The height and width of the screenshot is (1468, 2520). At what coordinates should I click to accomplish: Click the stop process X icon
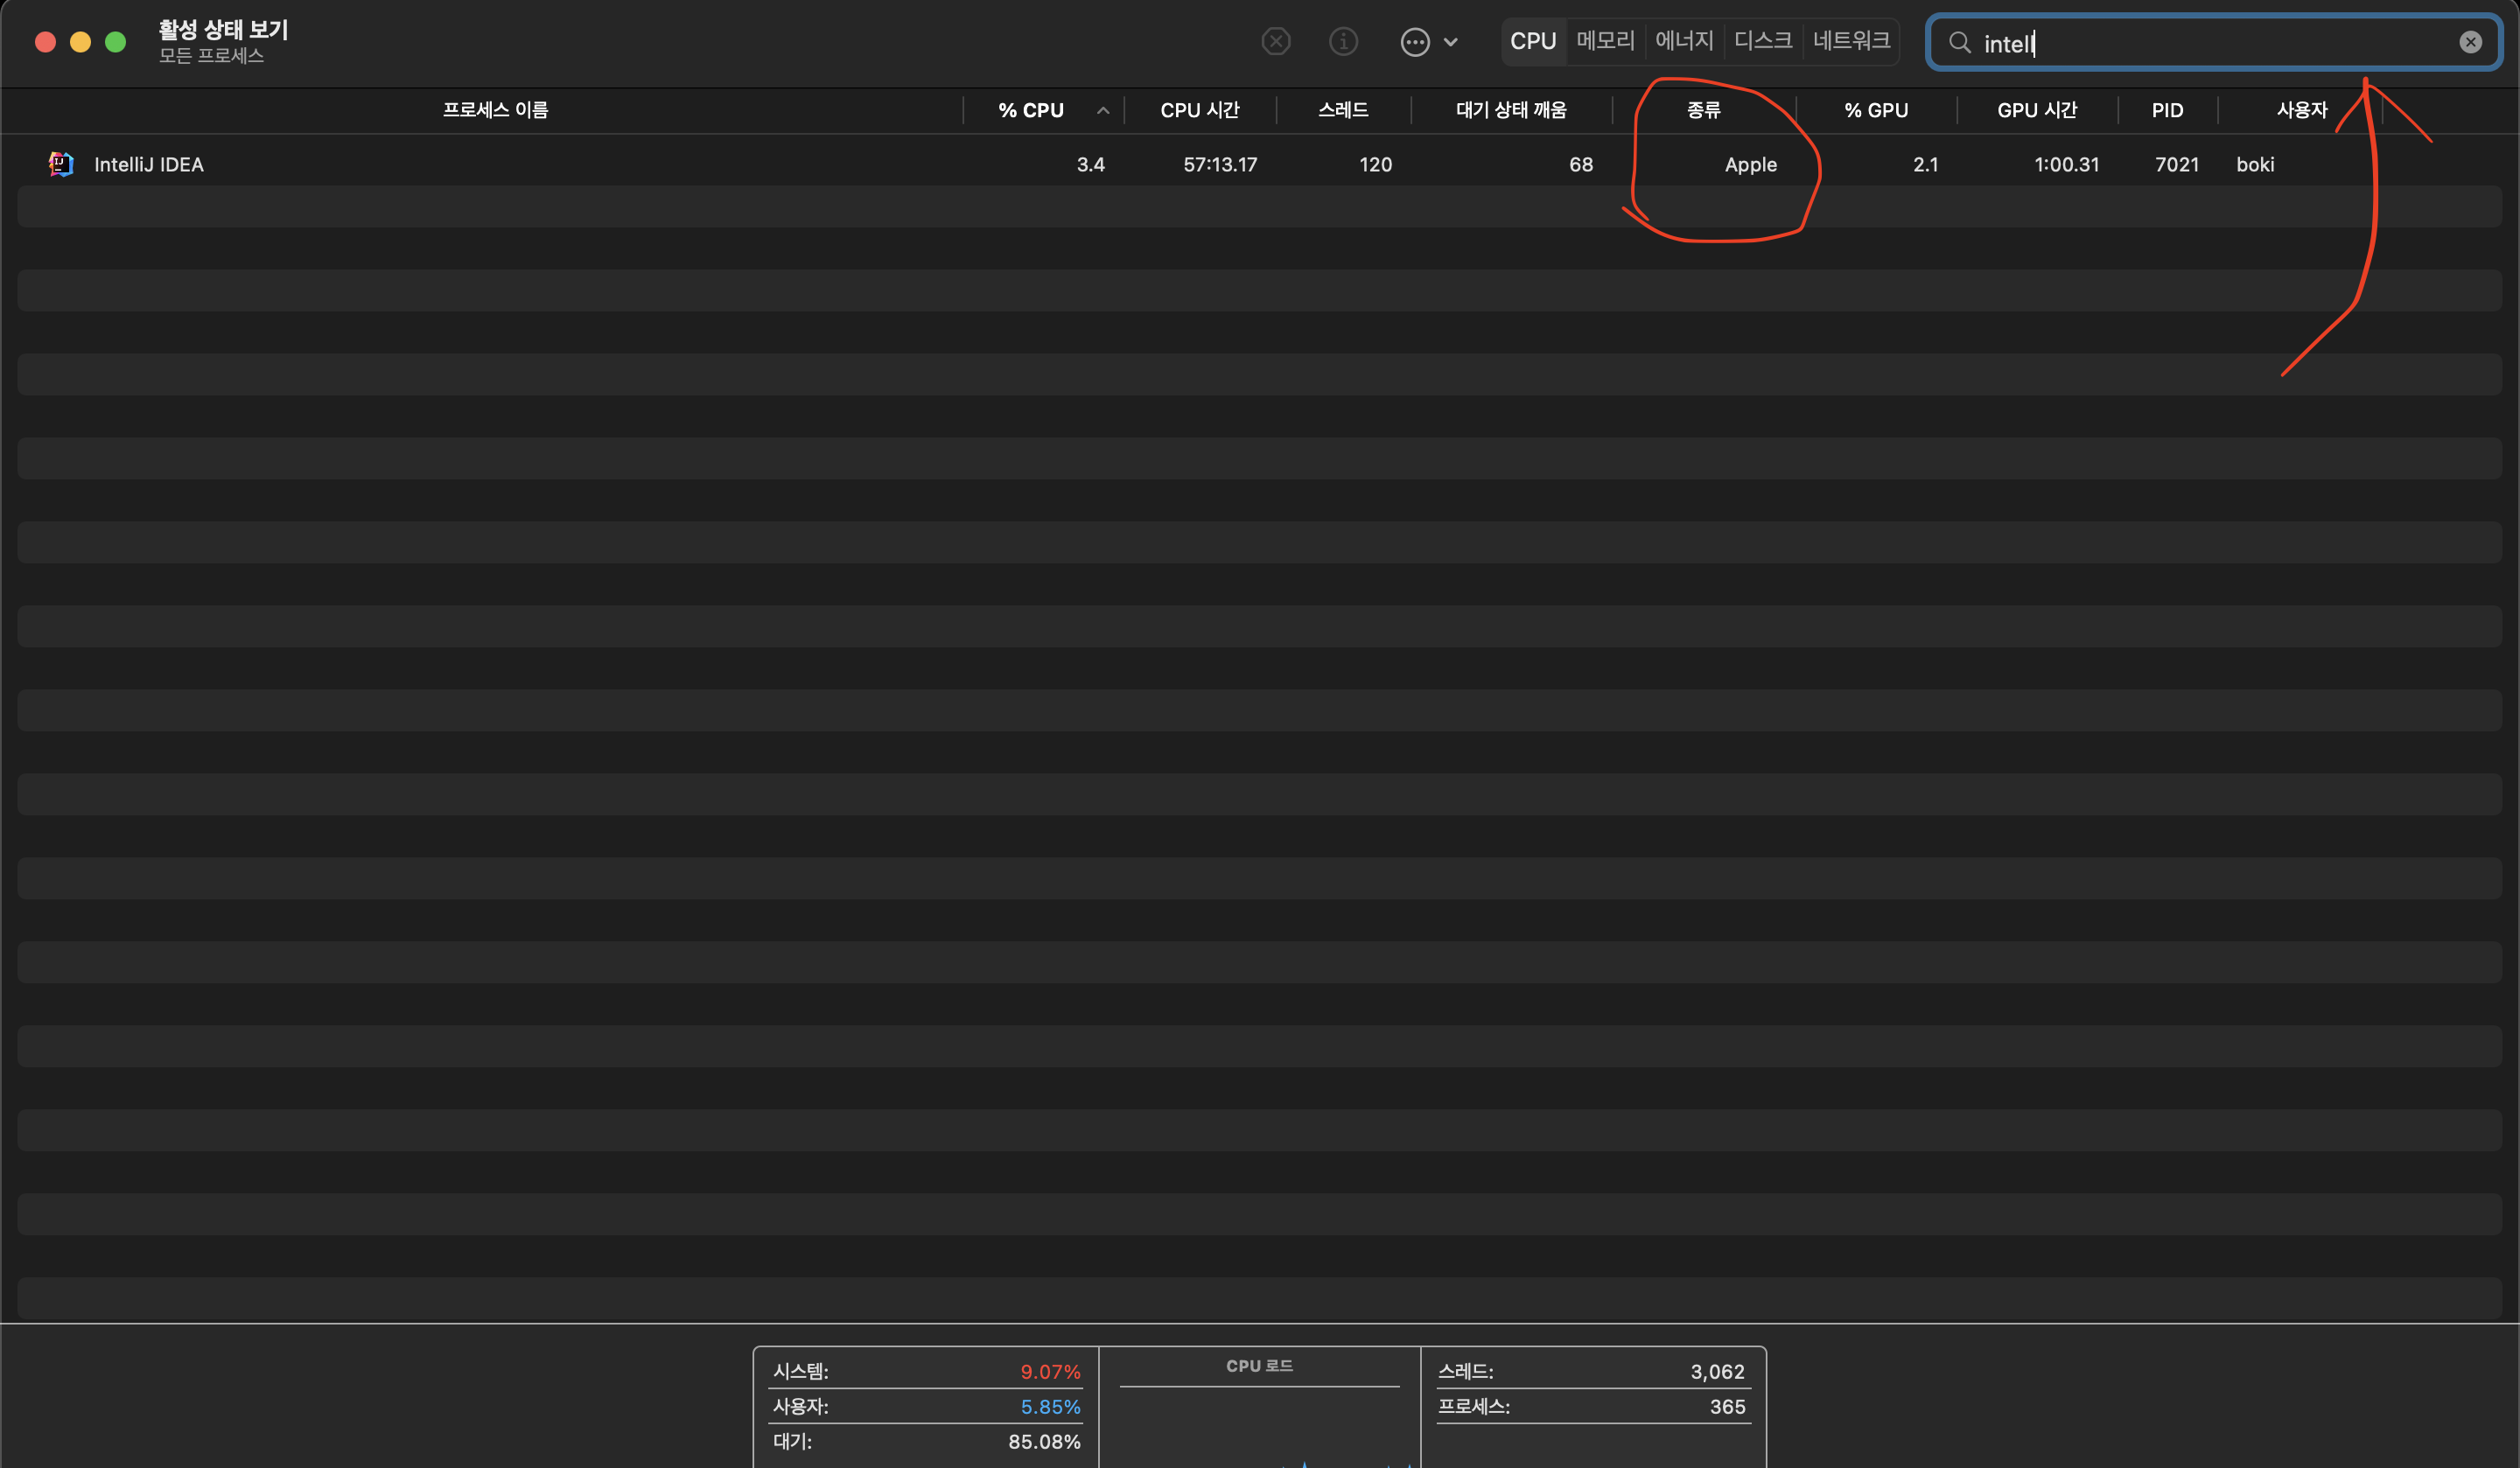point(1275,42)
